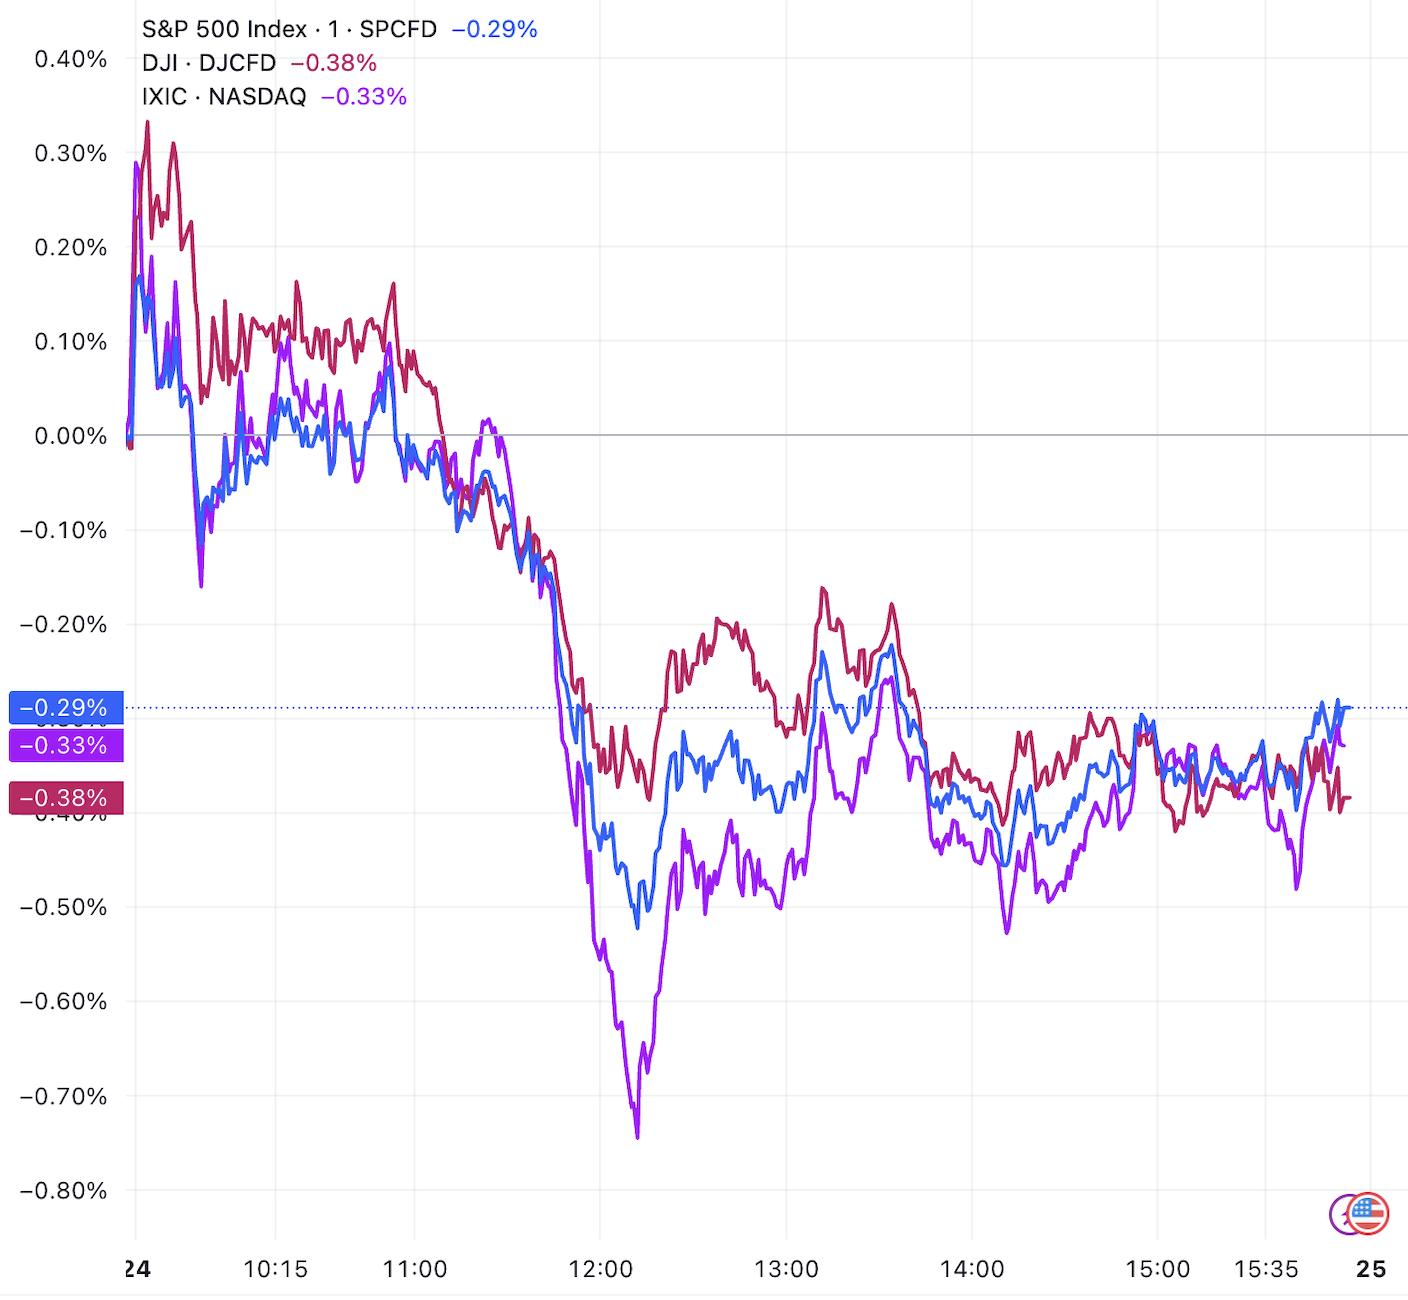Select the IXIC NASDAQ legend entry
This screenshot has width=1408, height=1300.
pyautogui.click(x=224, y=97)
